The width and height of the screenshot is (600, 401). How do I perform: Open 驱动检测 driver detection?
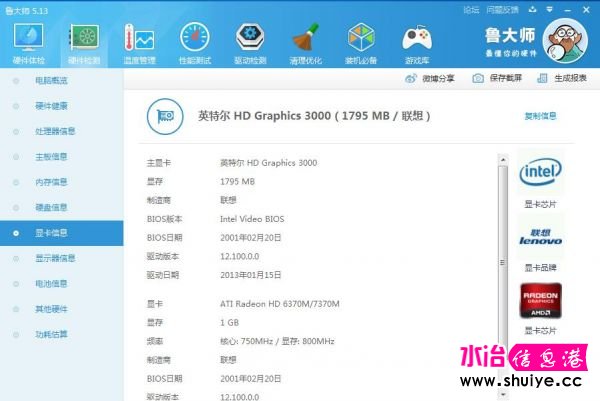[x=250, y=41]
